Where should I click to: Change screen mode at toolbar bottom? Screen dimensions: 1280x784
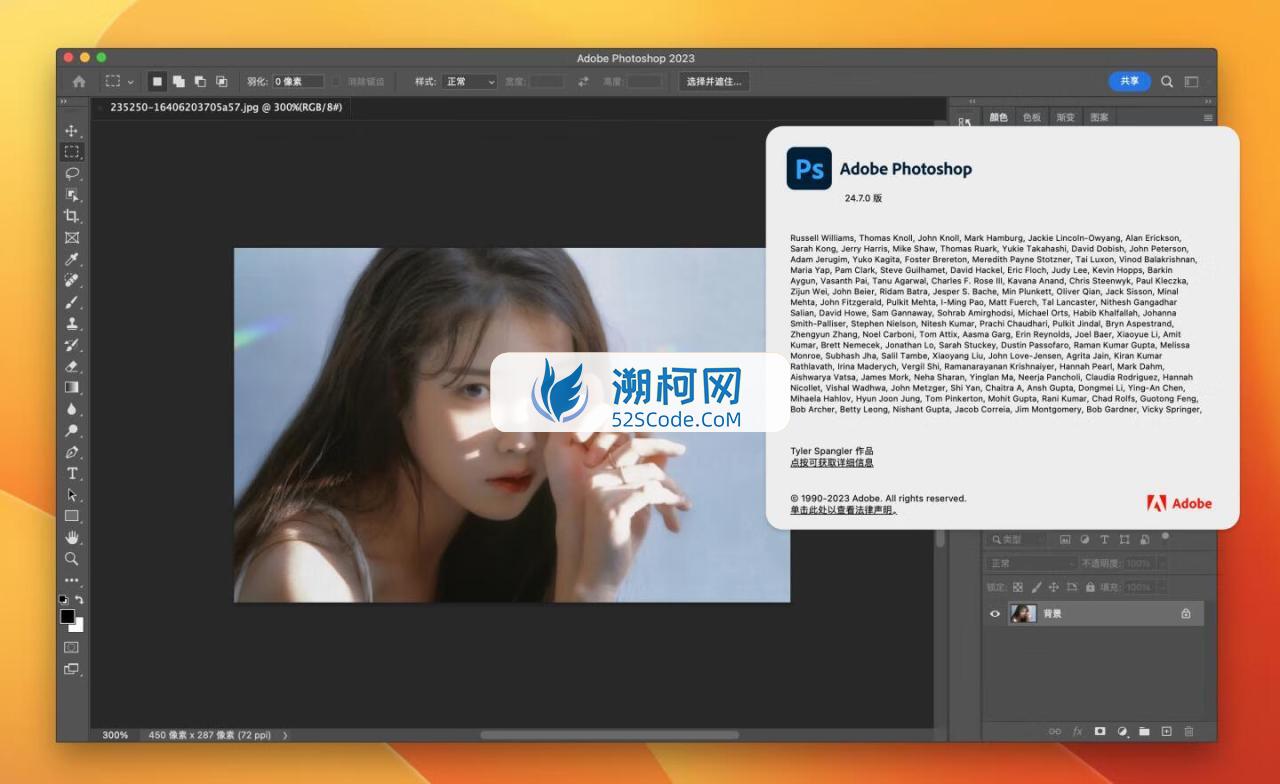[71, 669]
